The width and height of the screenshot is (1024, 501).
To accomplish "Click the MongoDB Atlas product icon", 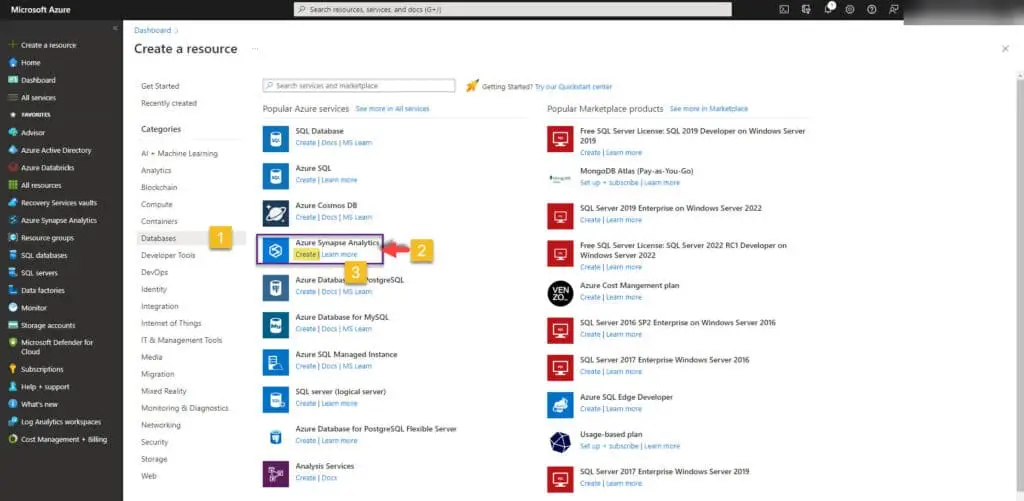I will (560, 177).
